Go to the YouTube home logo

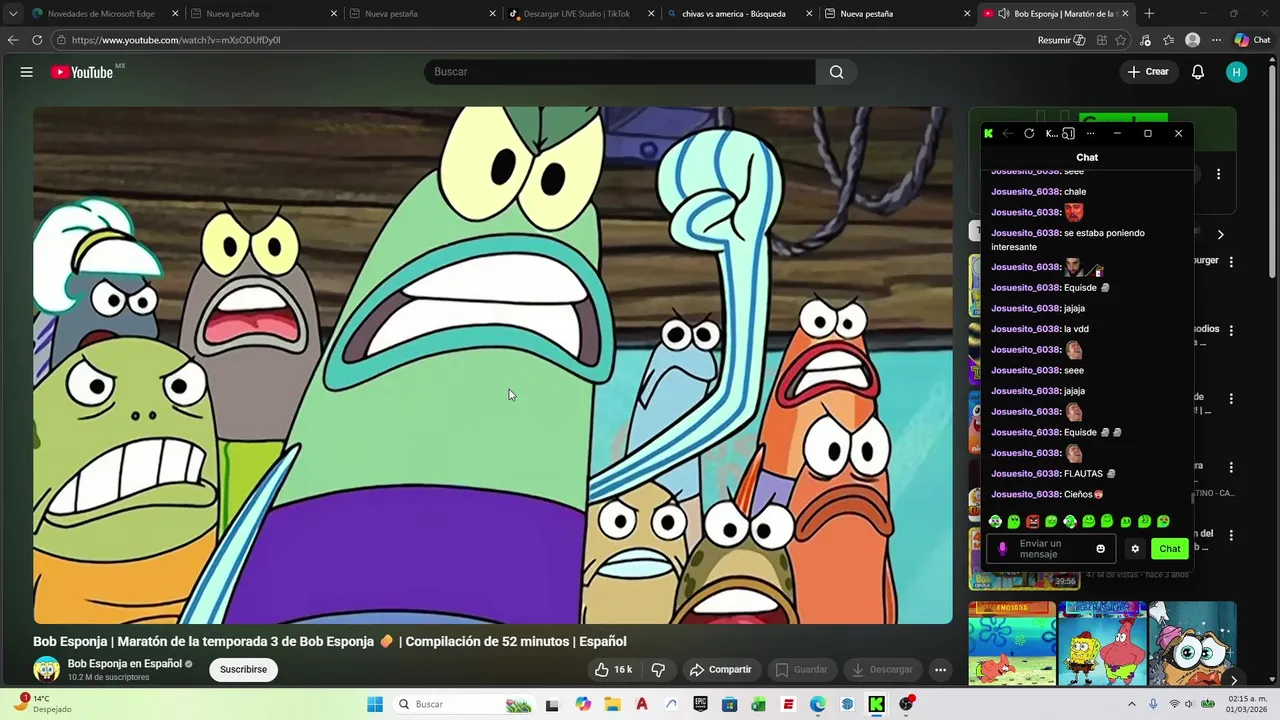coord(82,72)
